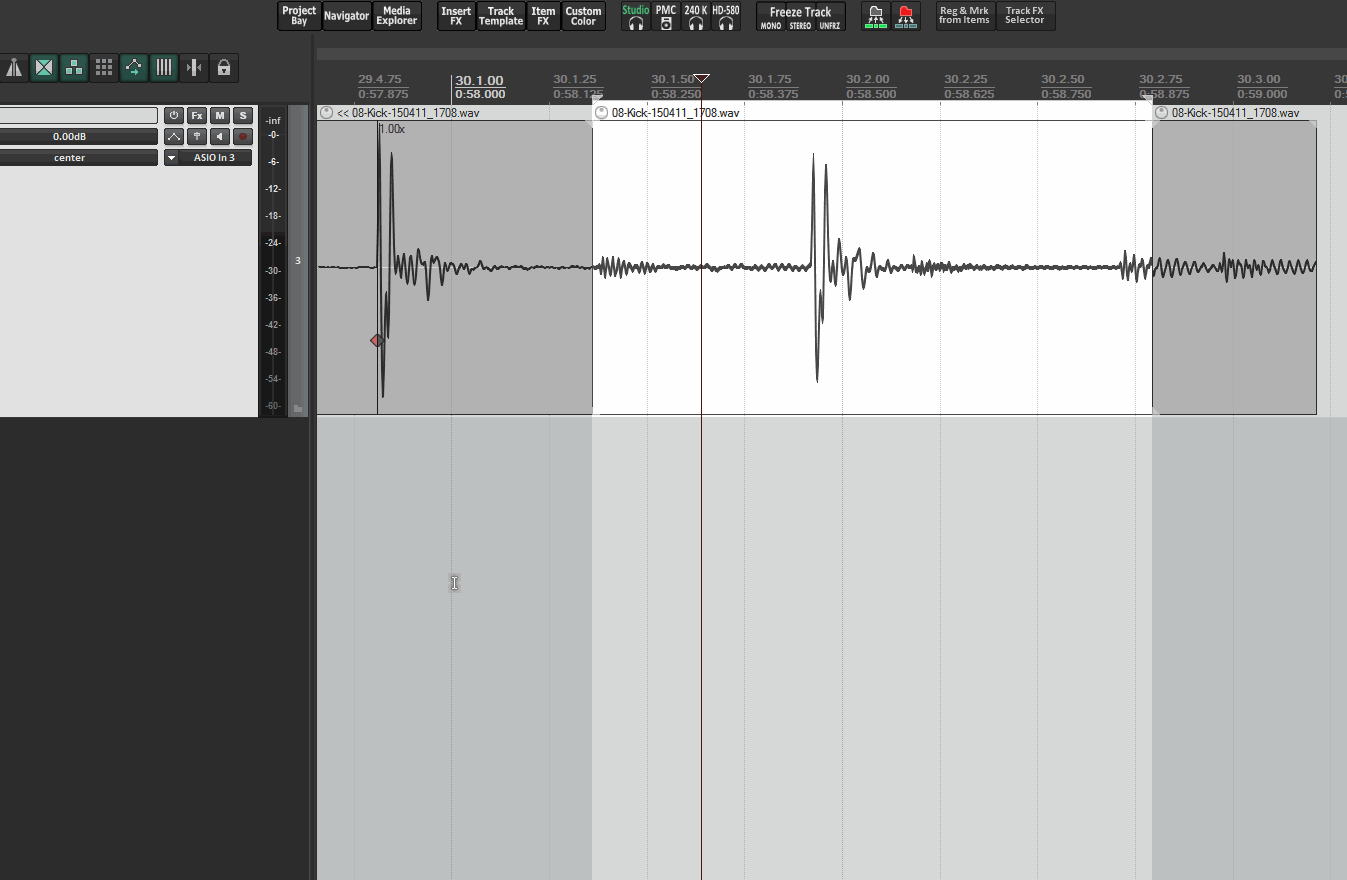
Task: Click ruler at 30.1.00 mark
Action: (479, 80)
